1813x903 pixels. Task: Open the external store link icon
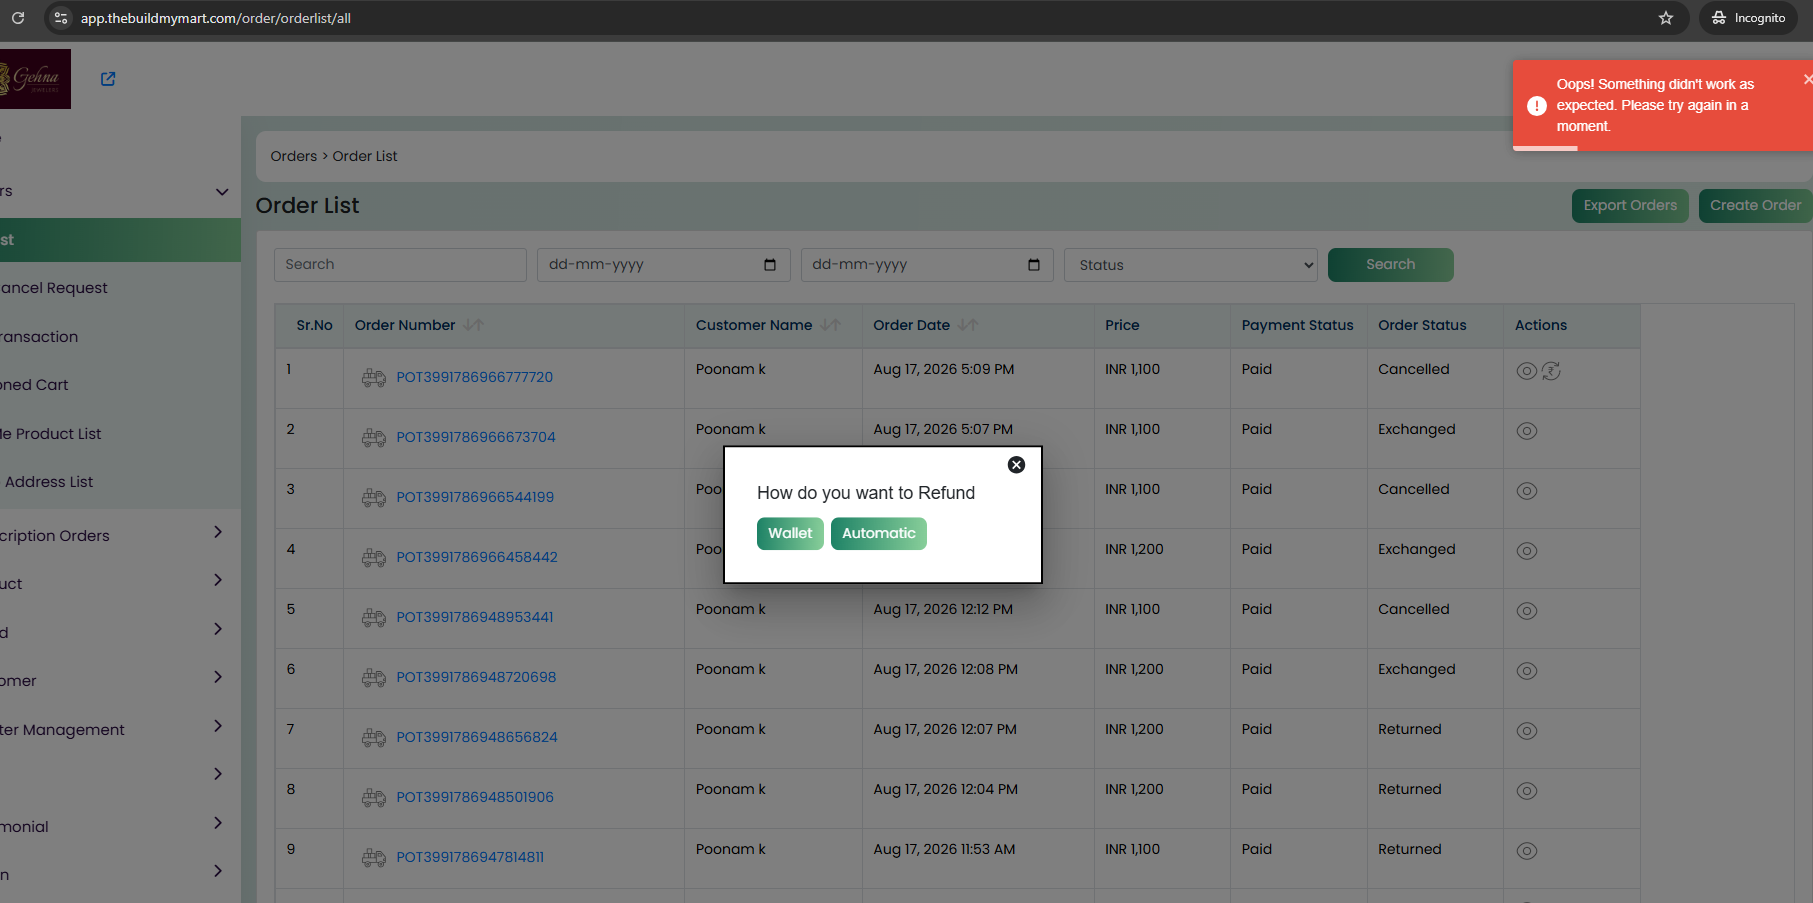(108, 79)
